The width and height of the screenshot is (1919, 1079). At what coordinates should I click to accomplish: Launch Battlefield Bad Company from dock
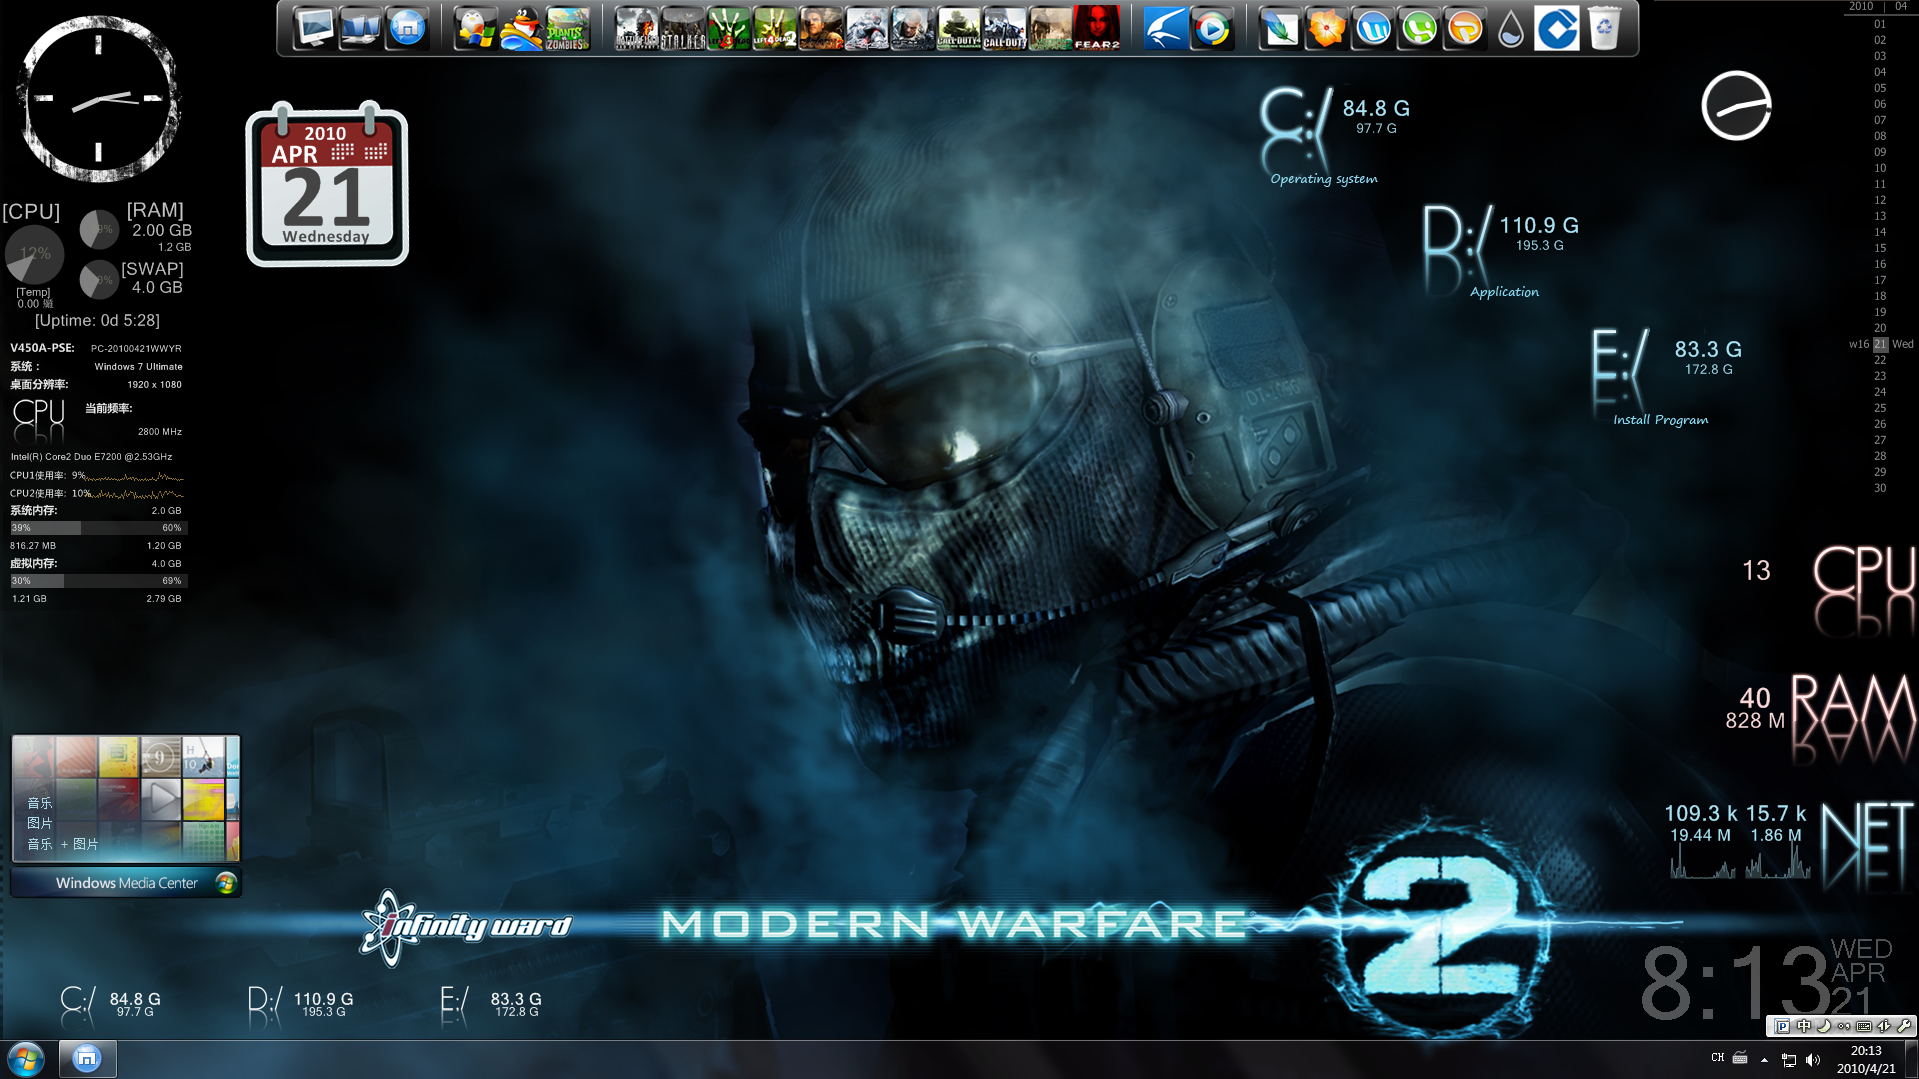pyautogui.click(x=636, y=28)
